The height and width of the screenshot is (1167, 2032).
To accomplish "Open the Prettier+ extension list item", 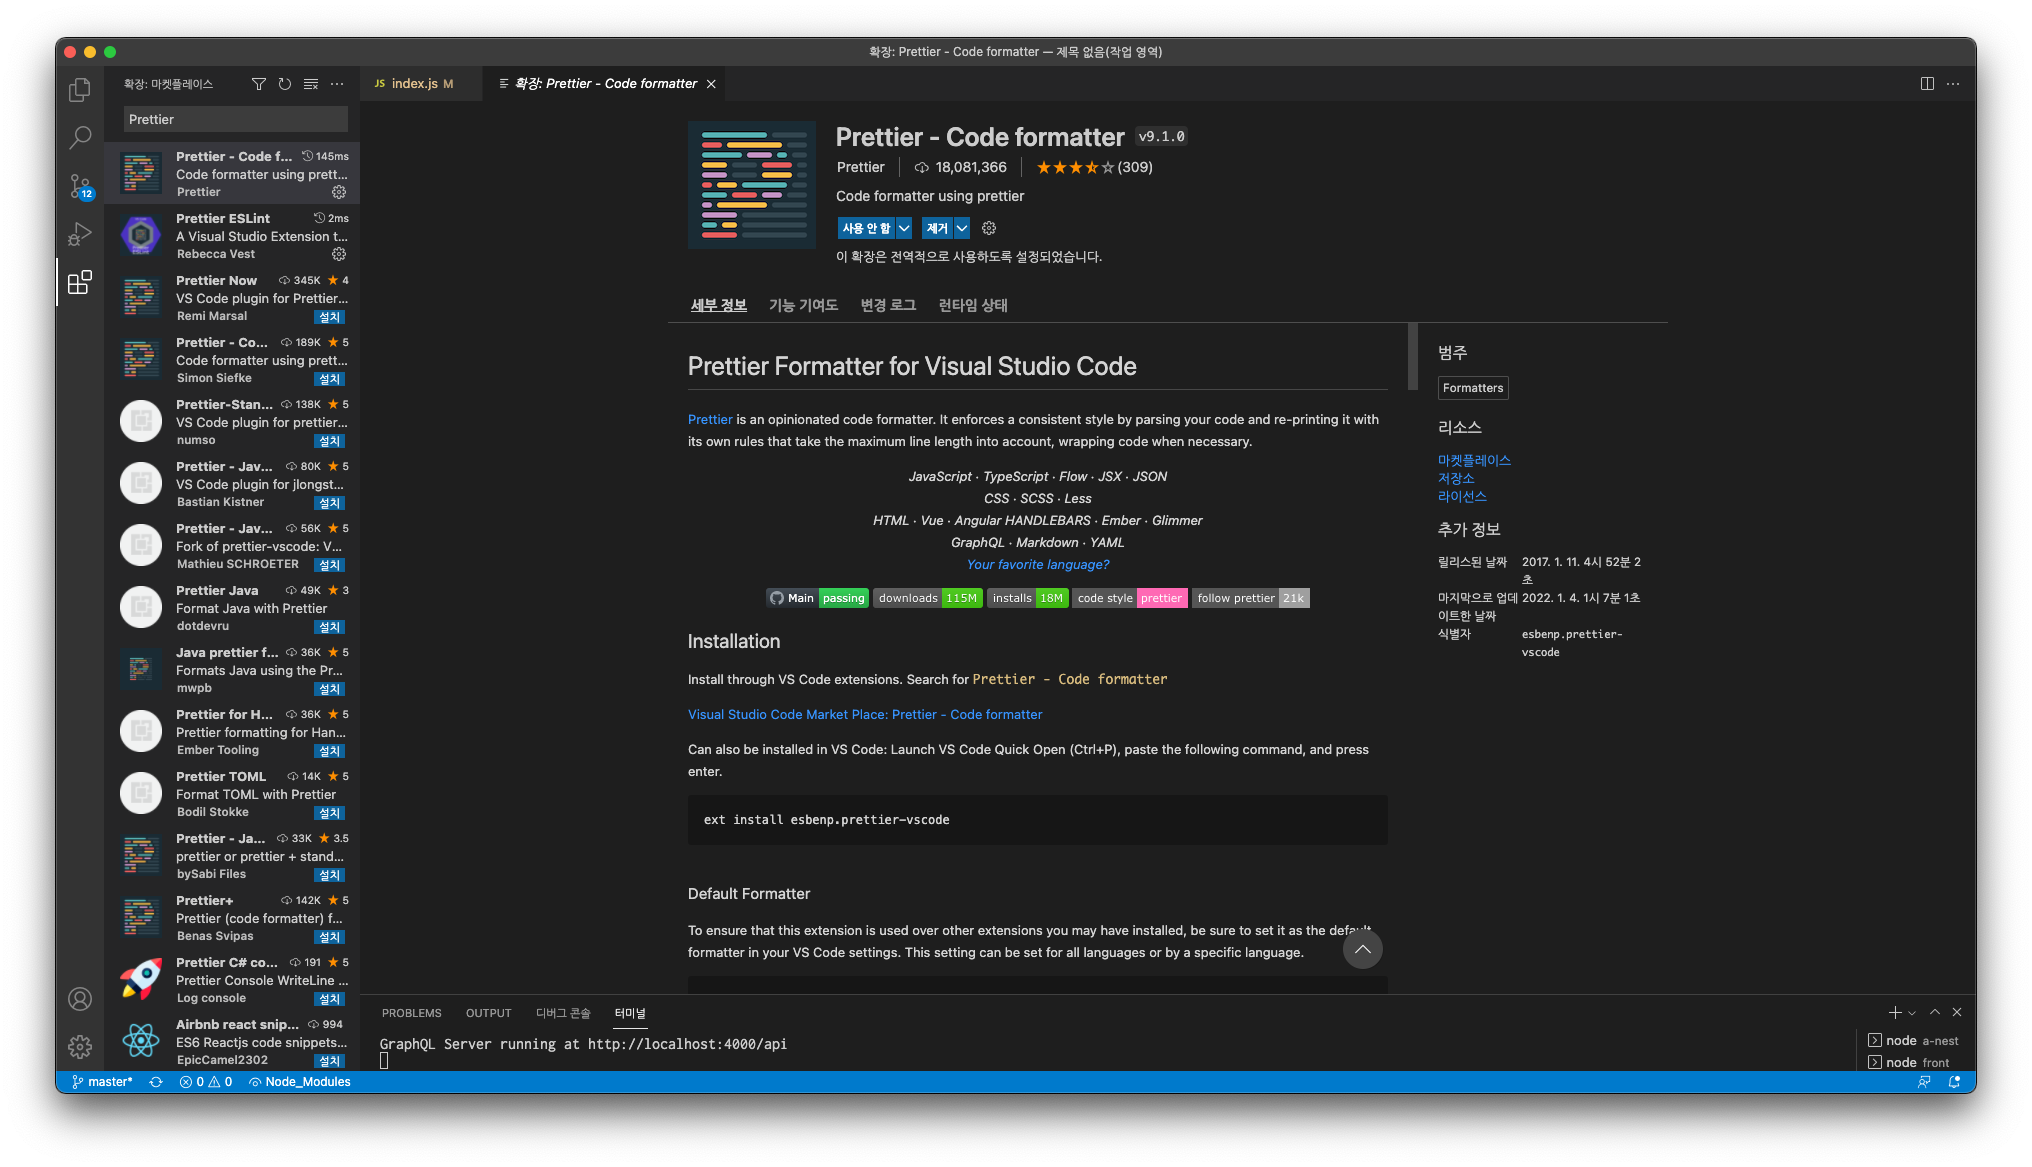I will [x=232, y=918].
